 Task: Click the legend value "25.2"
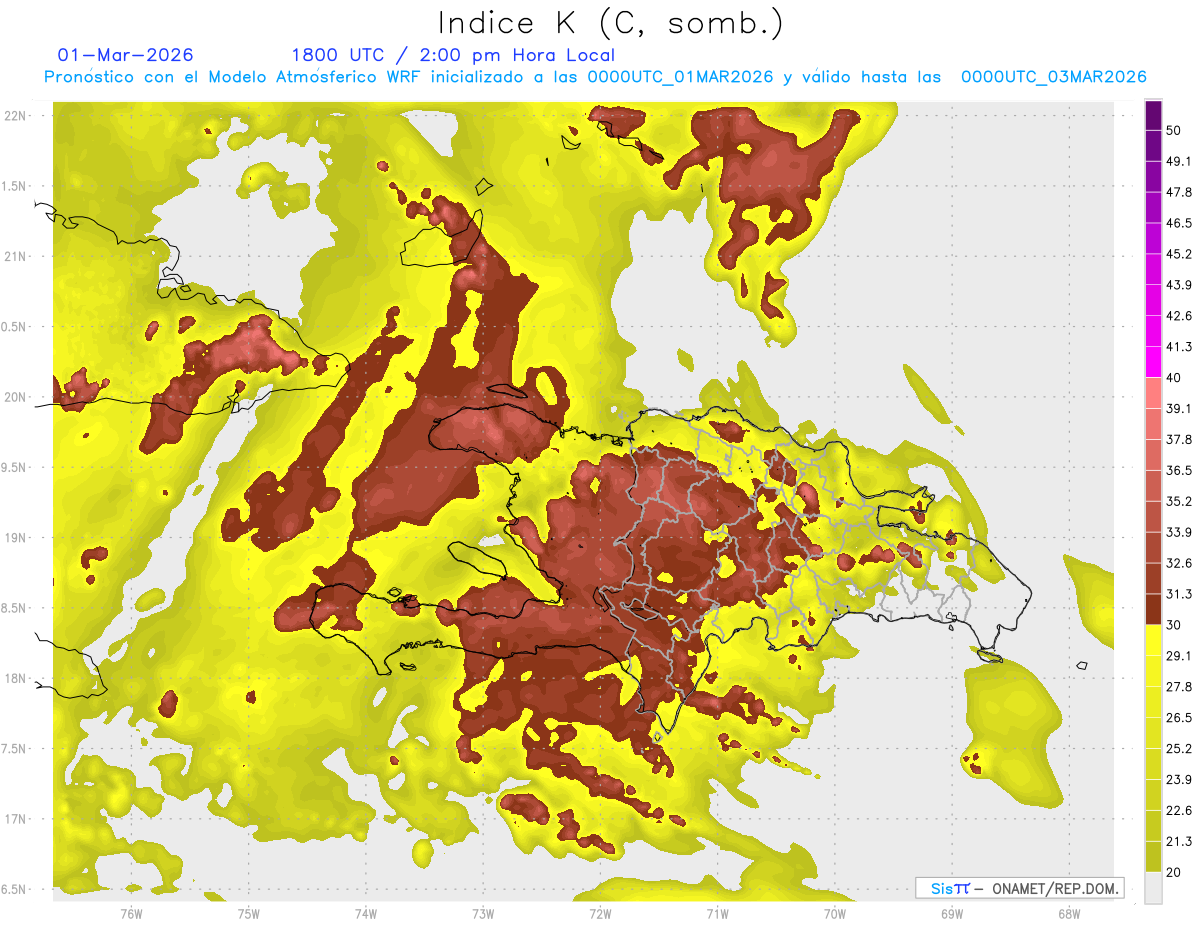tap(1179, 749)
